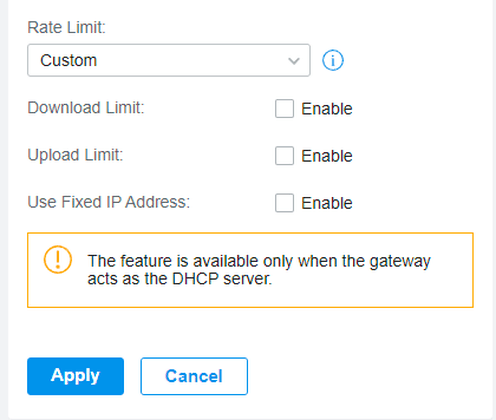Click the orange exclamation warning icon
This screenshot has width=496, height=420.
coord(58,259)
